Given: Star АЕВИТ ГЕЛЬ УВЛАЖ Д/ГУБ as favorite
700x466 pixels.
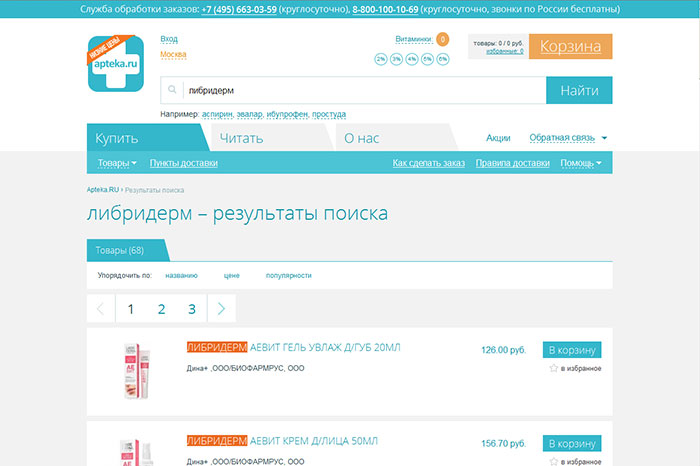Looking at the screenshot, I should [x=554, y=368].
